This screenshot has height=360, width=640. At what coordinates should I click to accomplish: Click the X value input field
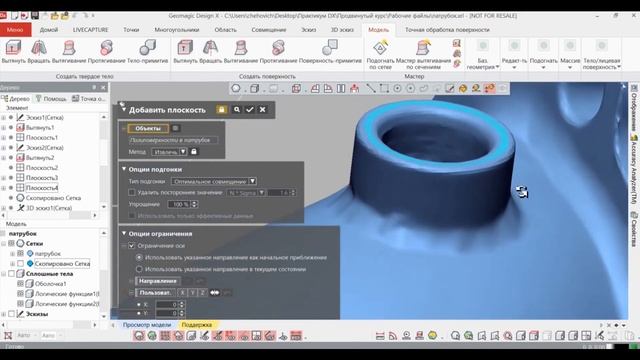coord(167,304)
